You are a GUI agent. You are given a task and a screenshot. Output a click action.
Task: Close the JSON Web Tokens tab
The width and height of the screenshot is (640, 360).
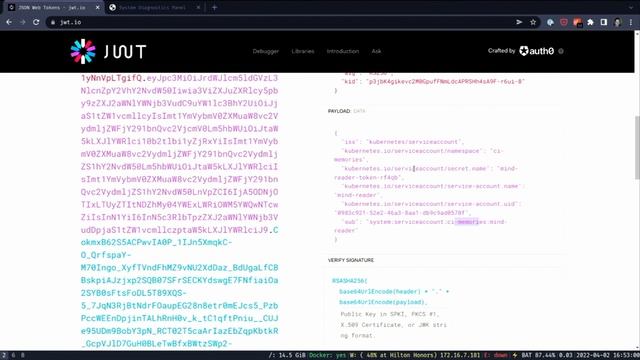click(98, 7)
